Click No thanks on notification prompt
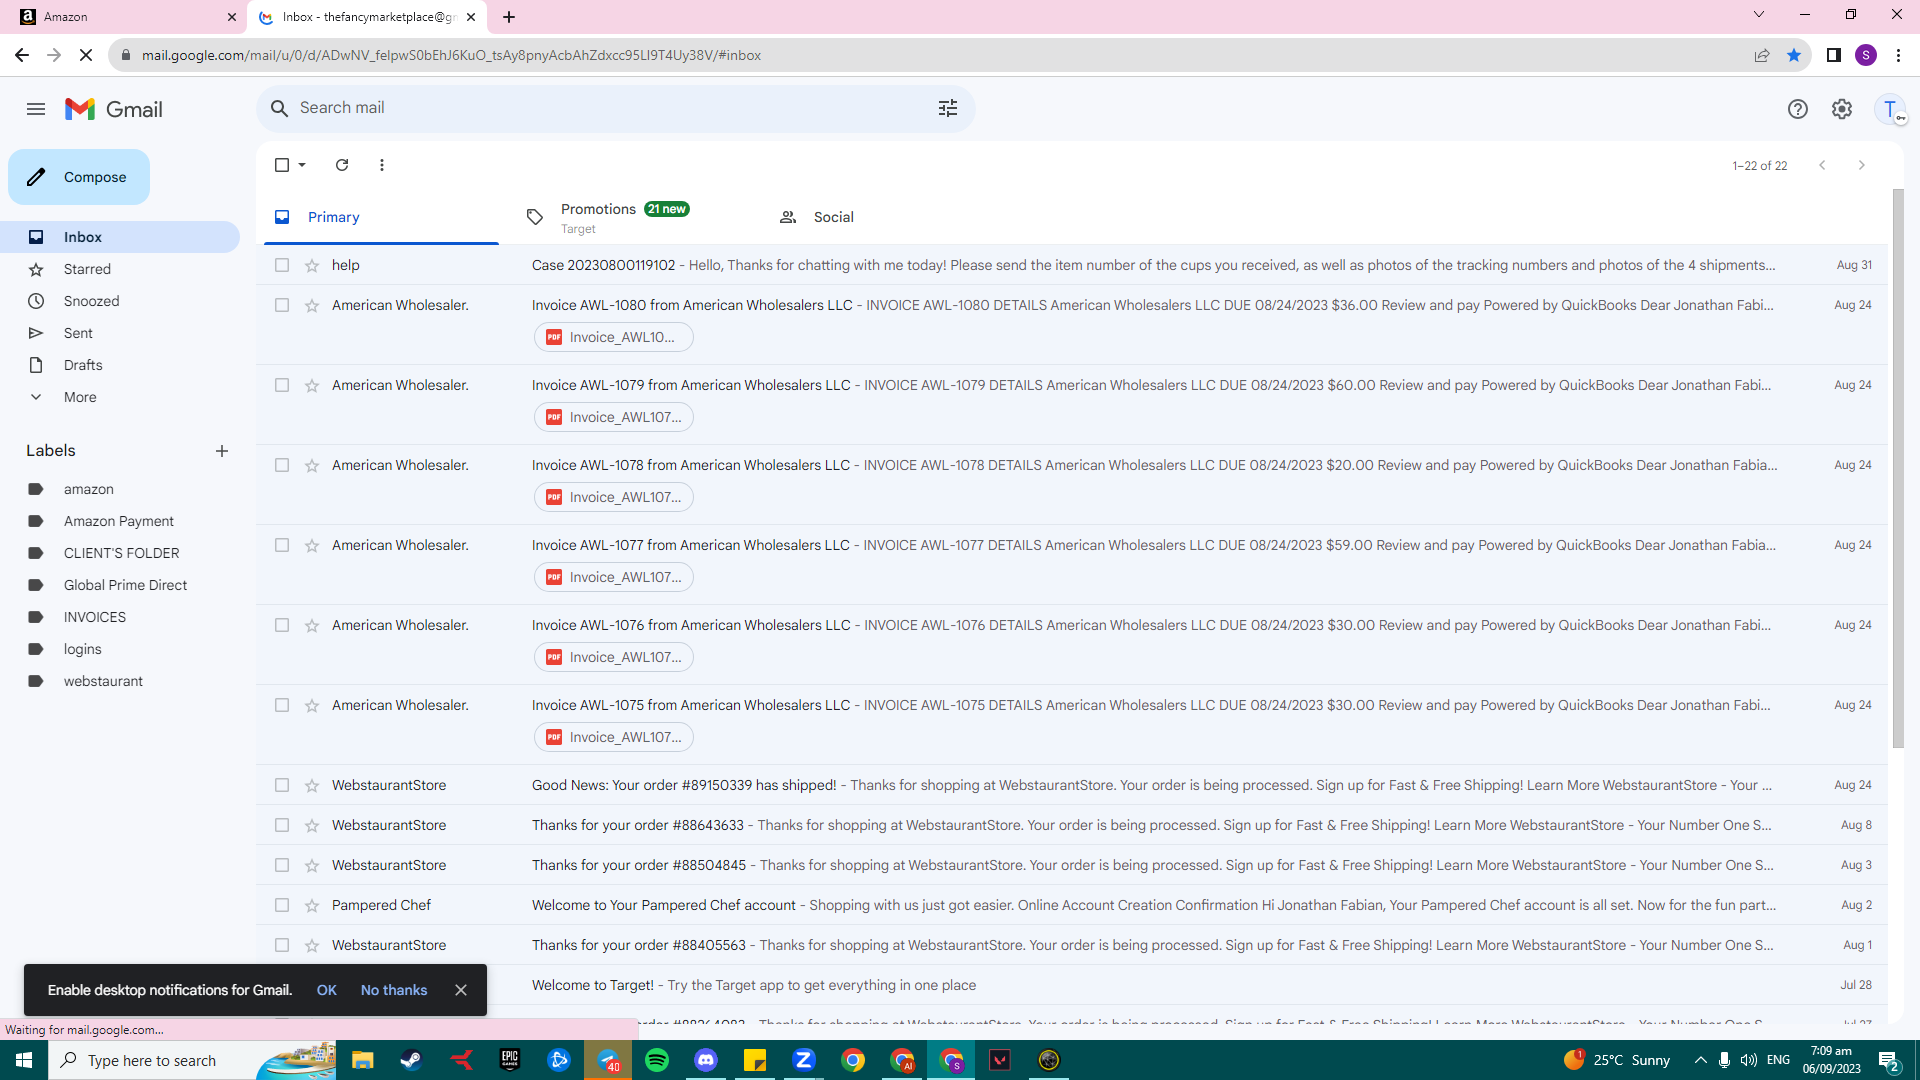Viewport: 1920px width, 1080px height. 394,990
